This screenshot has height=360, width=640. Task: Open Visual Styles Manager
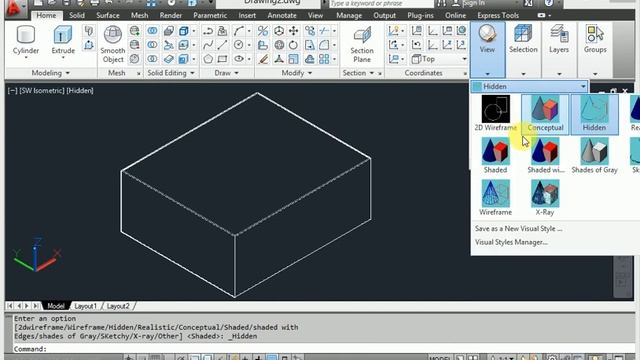511,242
